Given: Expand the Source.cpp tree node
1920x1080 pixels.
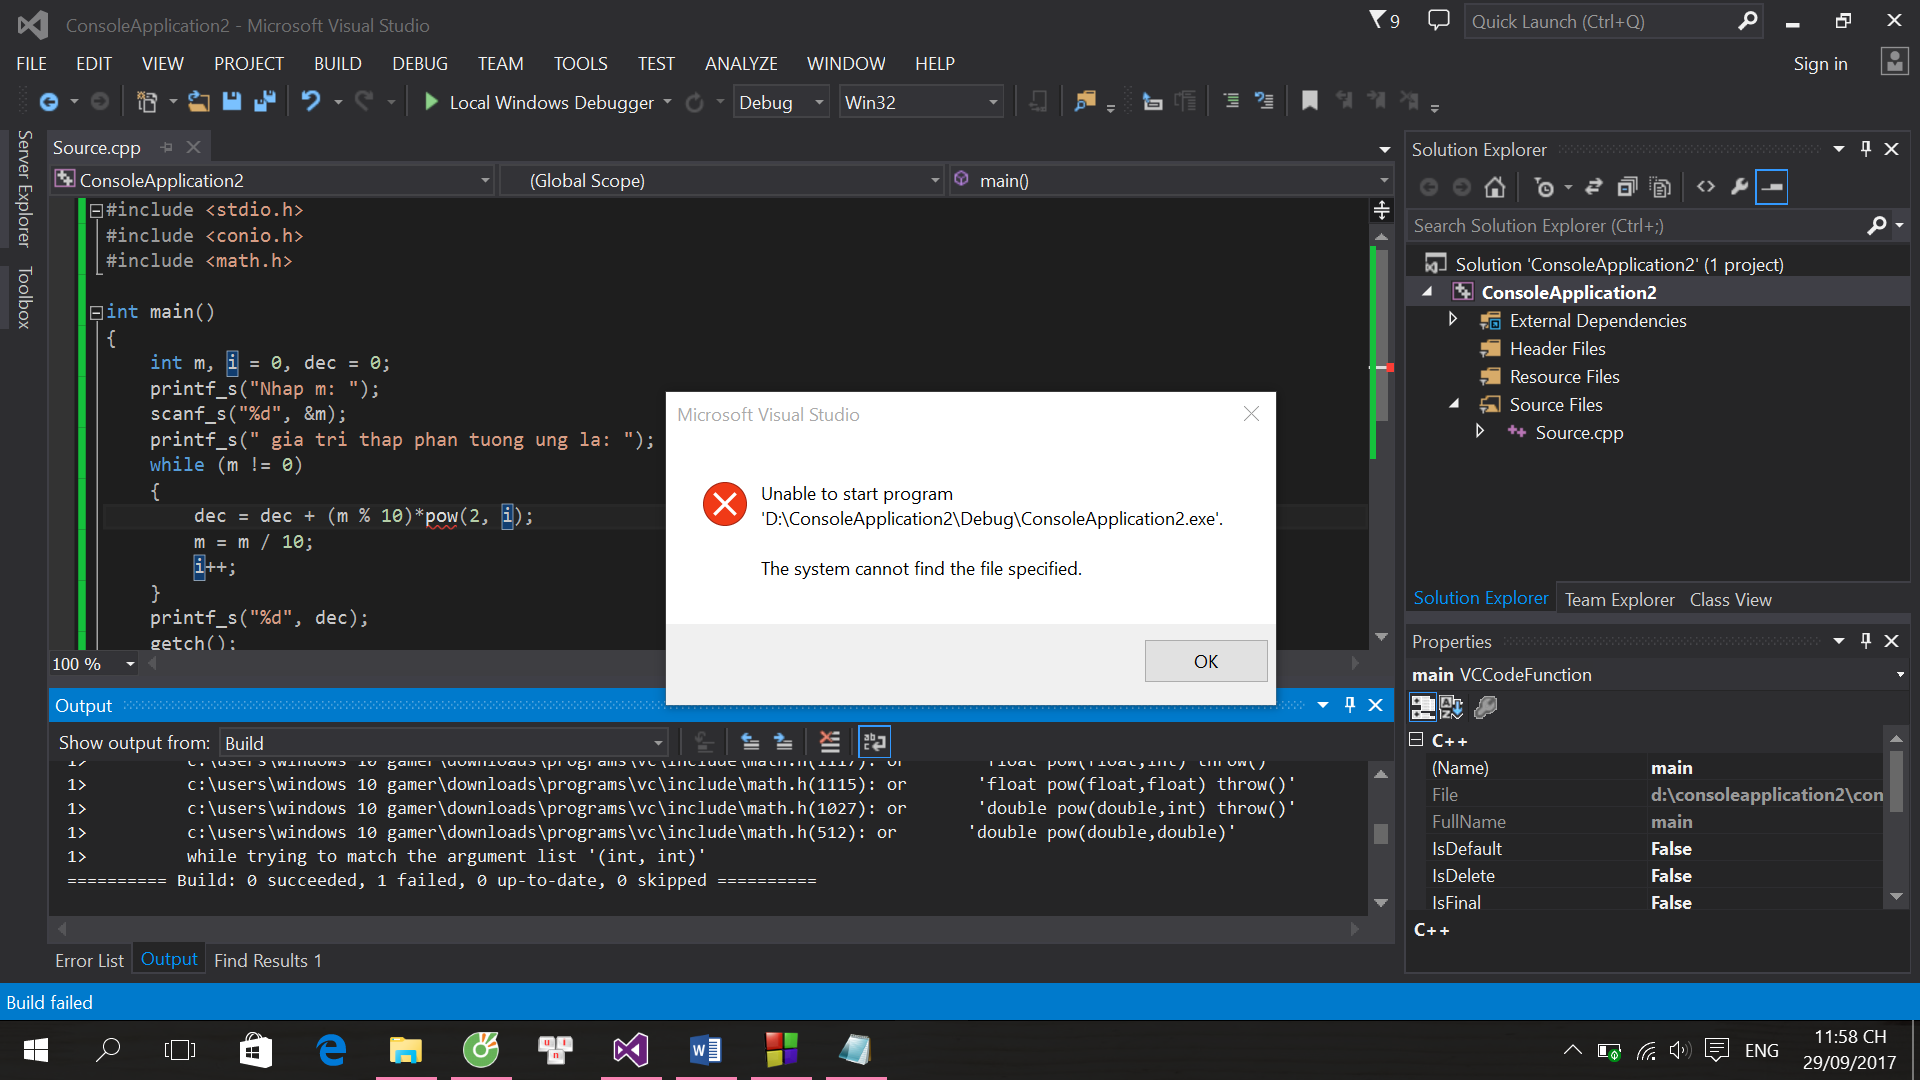Looking at the screenshot, I should pyautogui.click(x=1480, y=432).
